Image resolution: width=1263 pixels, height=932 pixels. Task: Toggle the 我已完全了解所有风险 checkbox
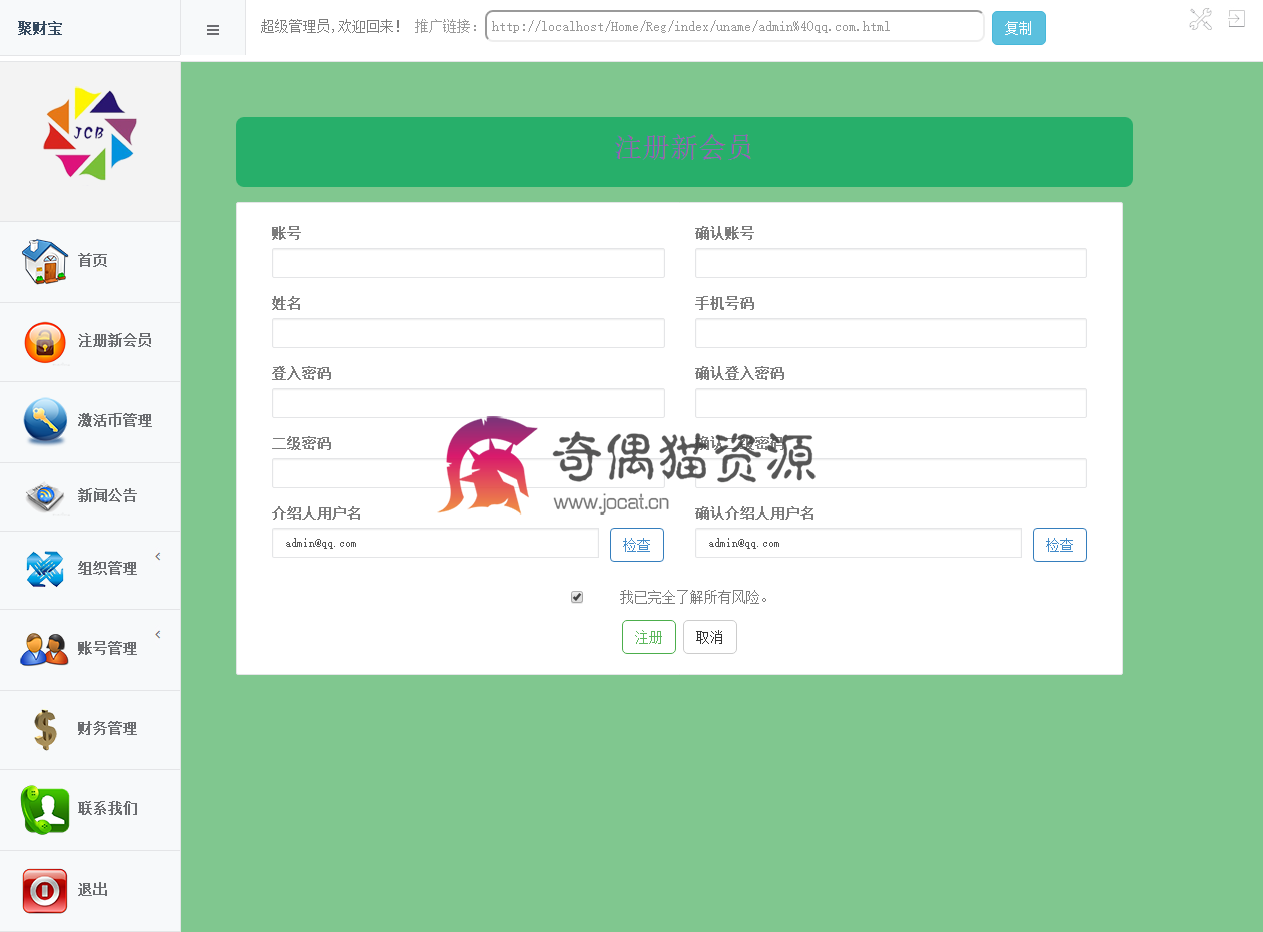tap(577, 597)
